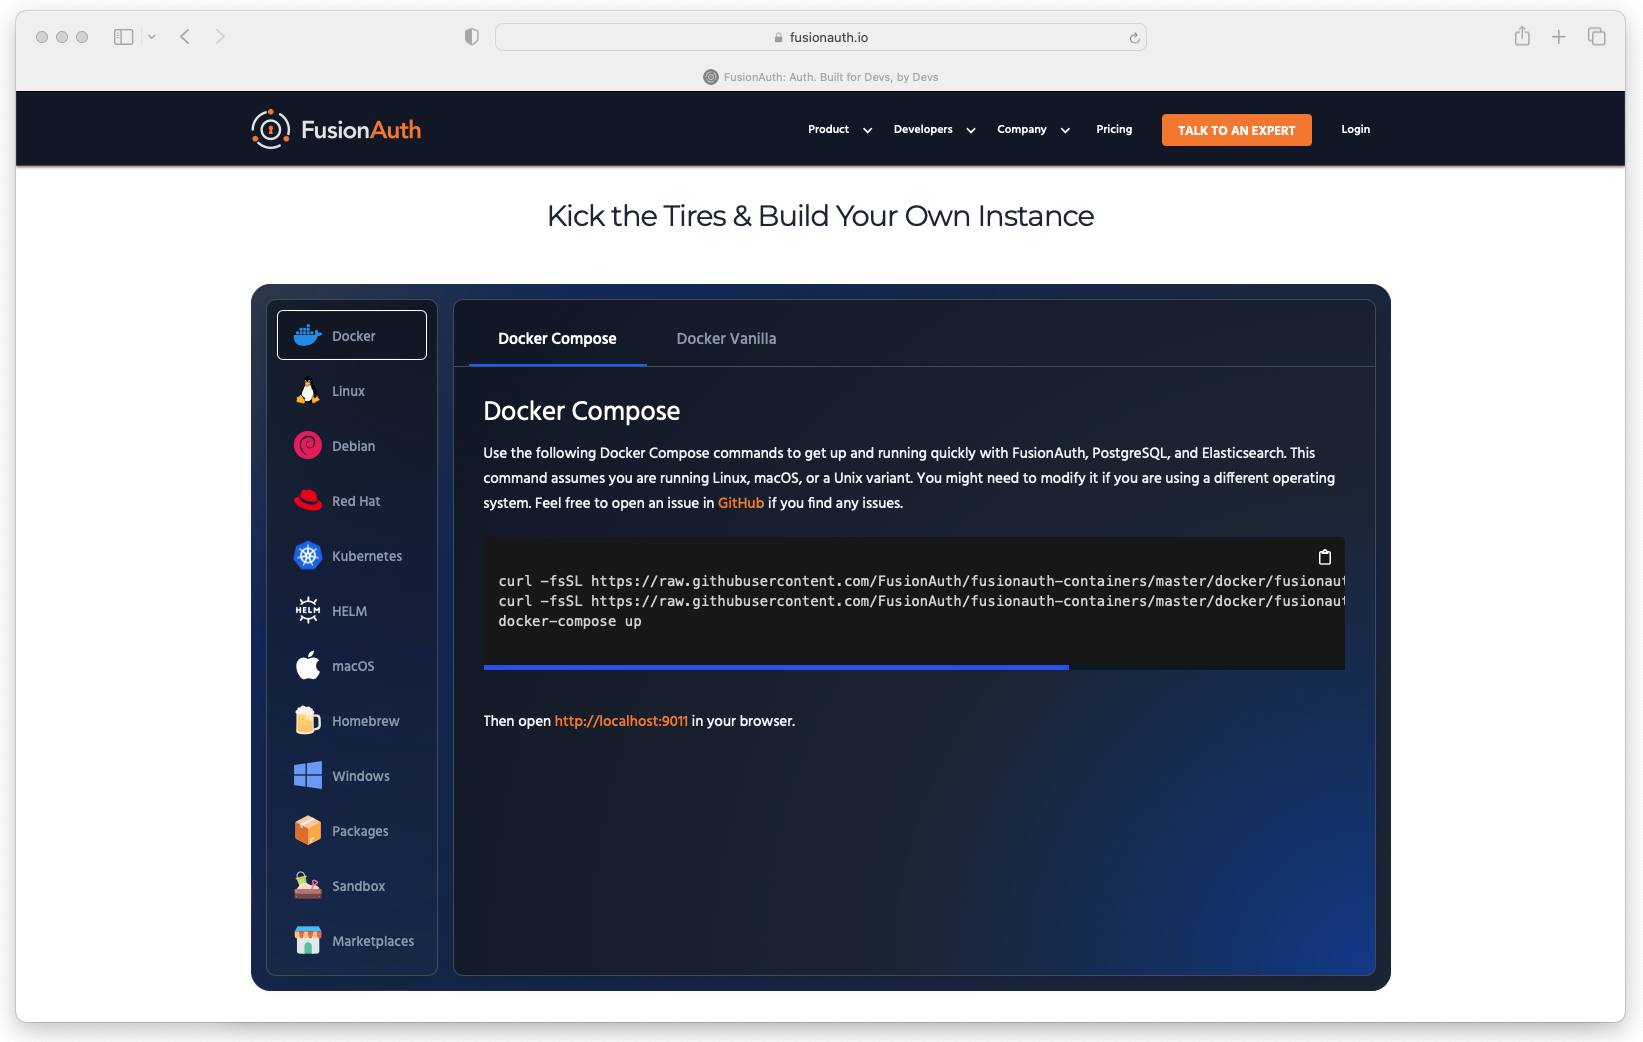Click the docker-compose up command text
1643x1042 pixels.
pos(570,621)
